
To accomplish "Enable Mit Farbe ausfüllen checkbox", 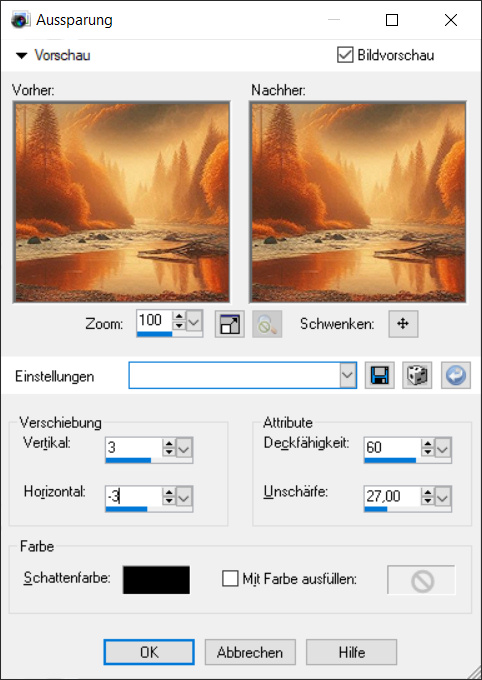I will pyautogui.click(x=230, y=579).
